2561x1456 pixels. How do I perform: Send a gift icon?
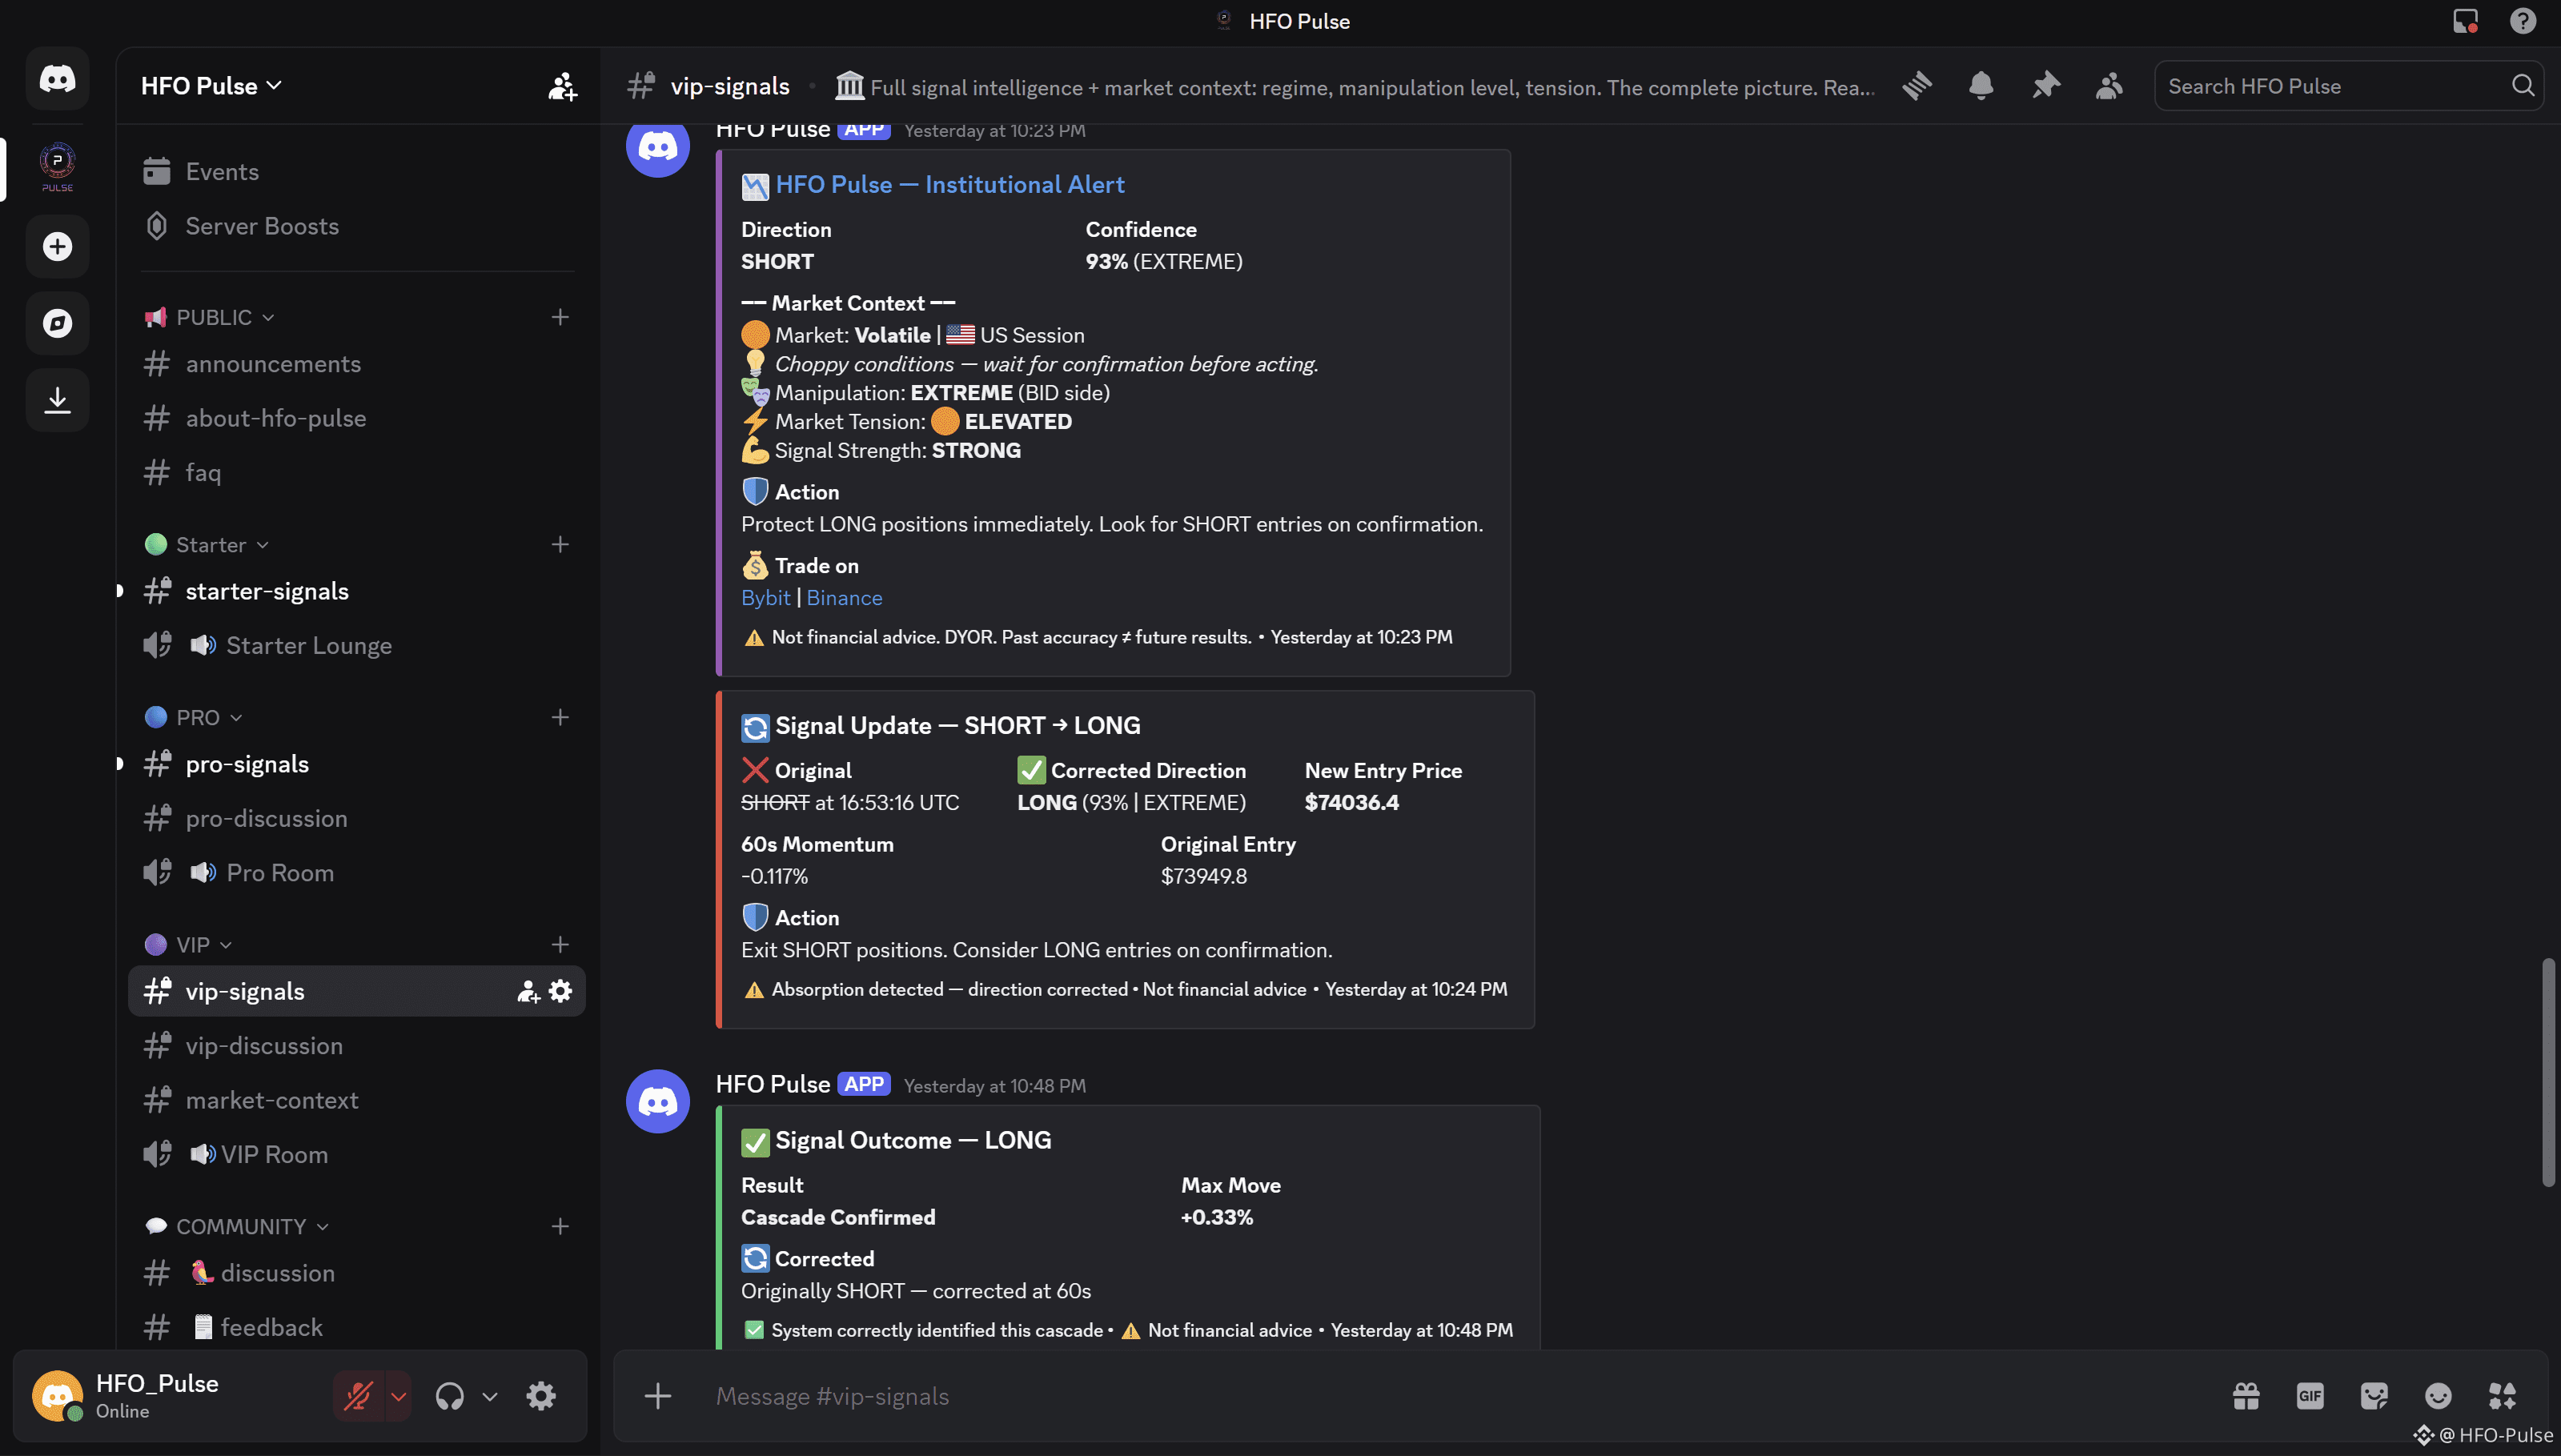point(2245,1396)
